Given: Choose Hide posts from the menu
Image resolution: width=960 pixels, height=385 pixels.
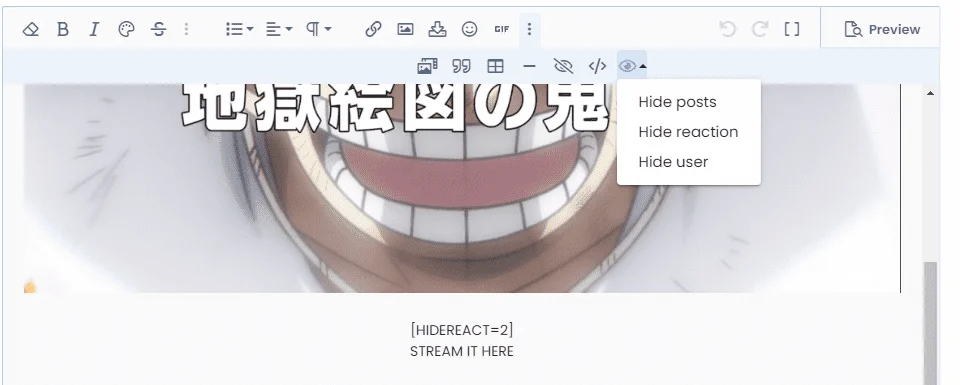Looking at the screenshot, I should tap(677, 102).
